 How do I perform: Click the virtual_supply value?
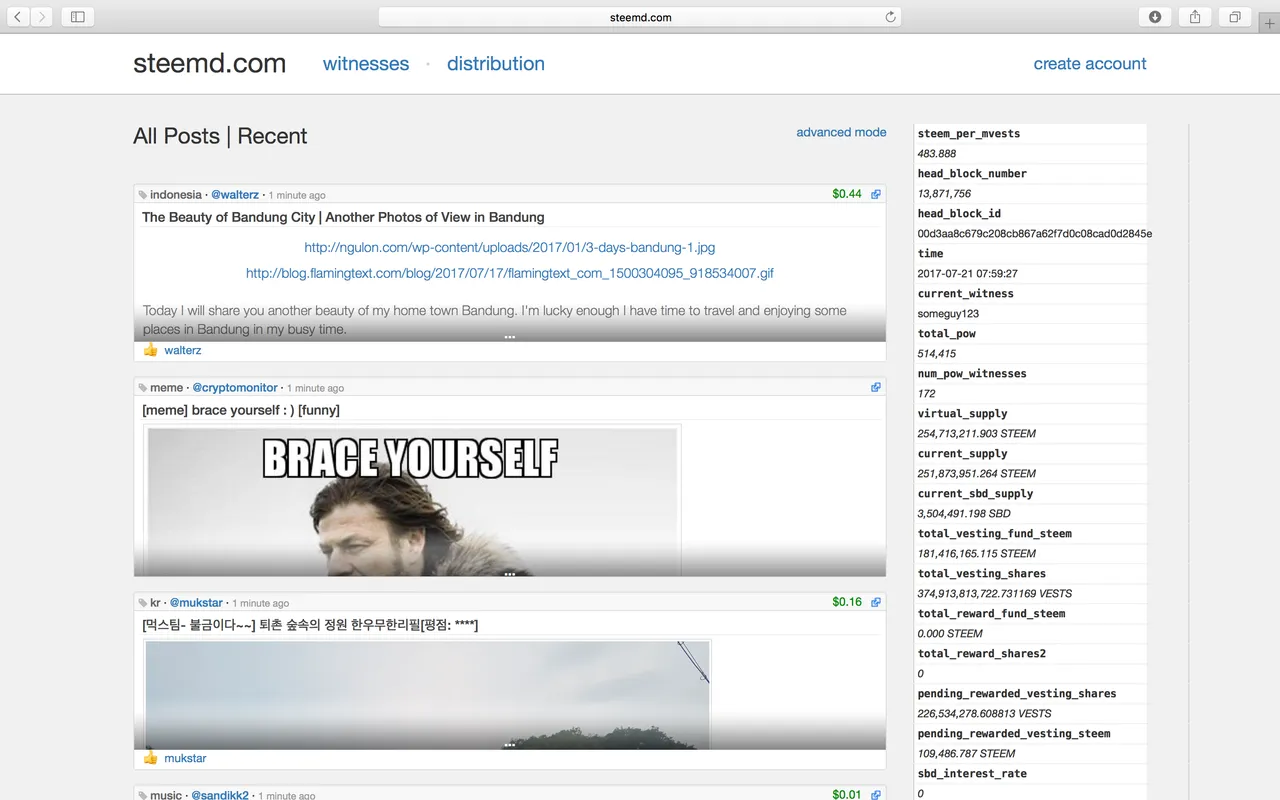coord(977,434)
